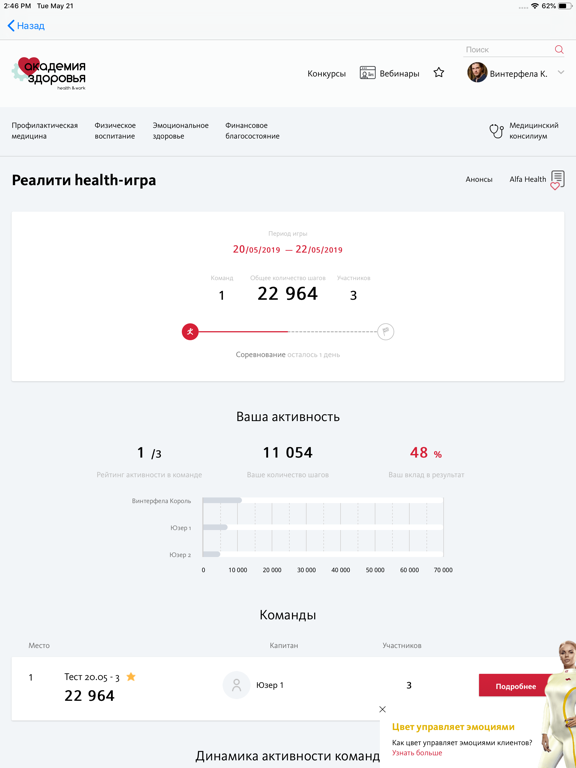Open Эмоциональное здоровье section
The height and width of the screenshot is (768, 576).
tap(180, 131)
